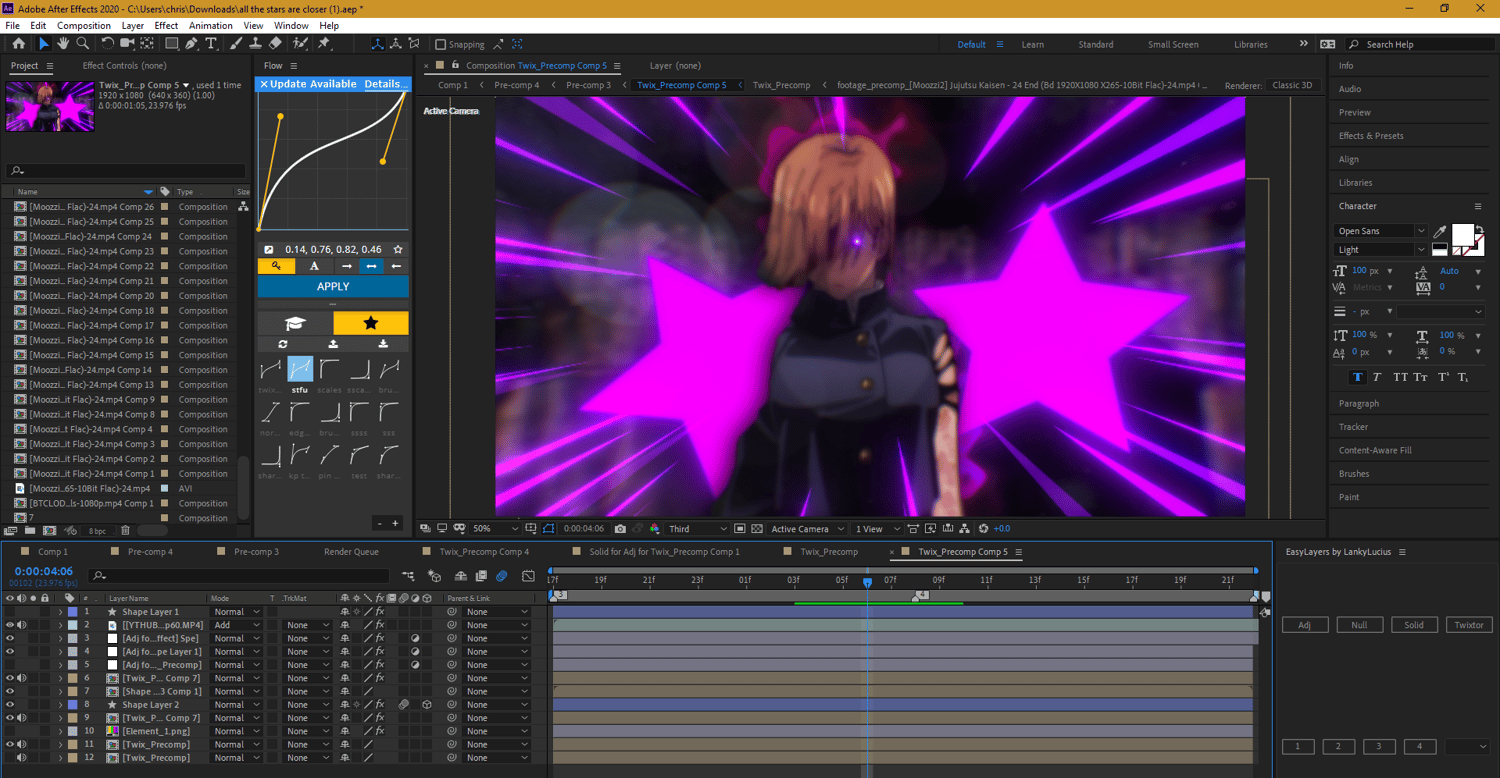Open the Animation menu
The image size is (1500, 778).
[x=211, y=25]
